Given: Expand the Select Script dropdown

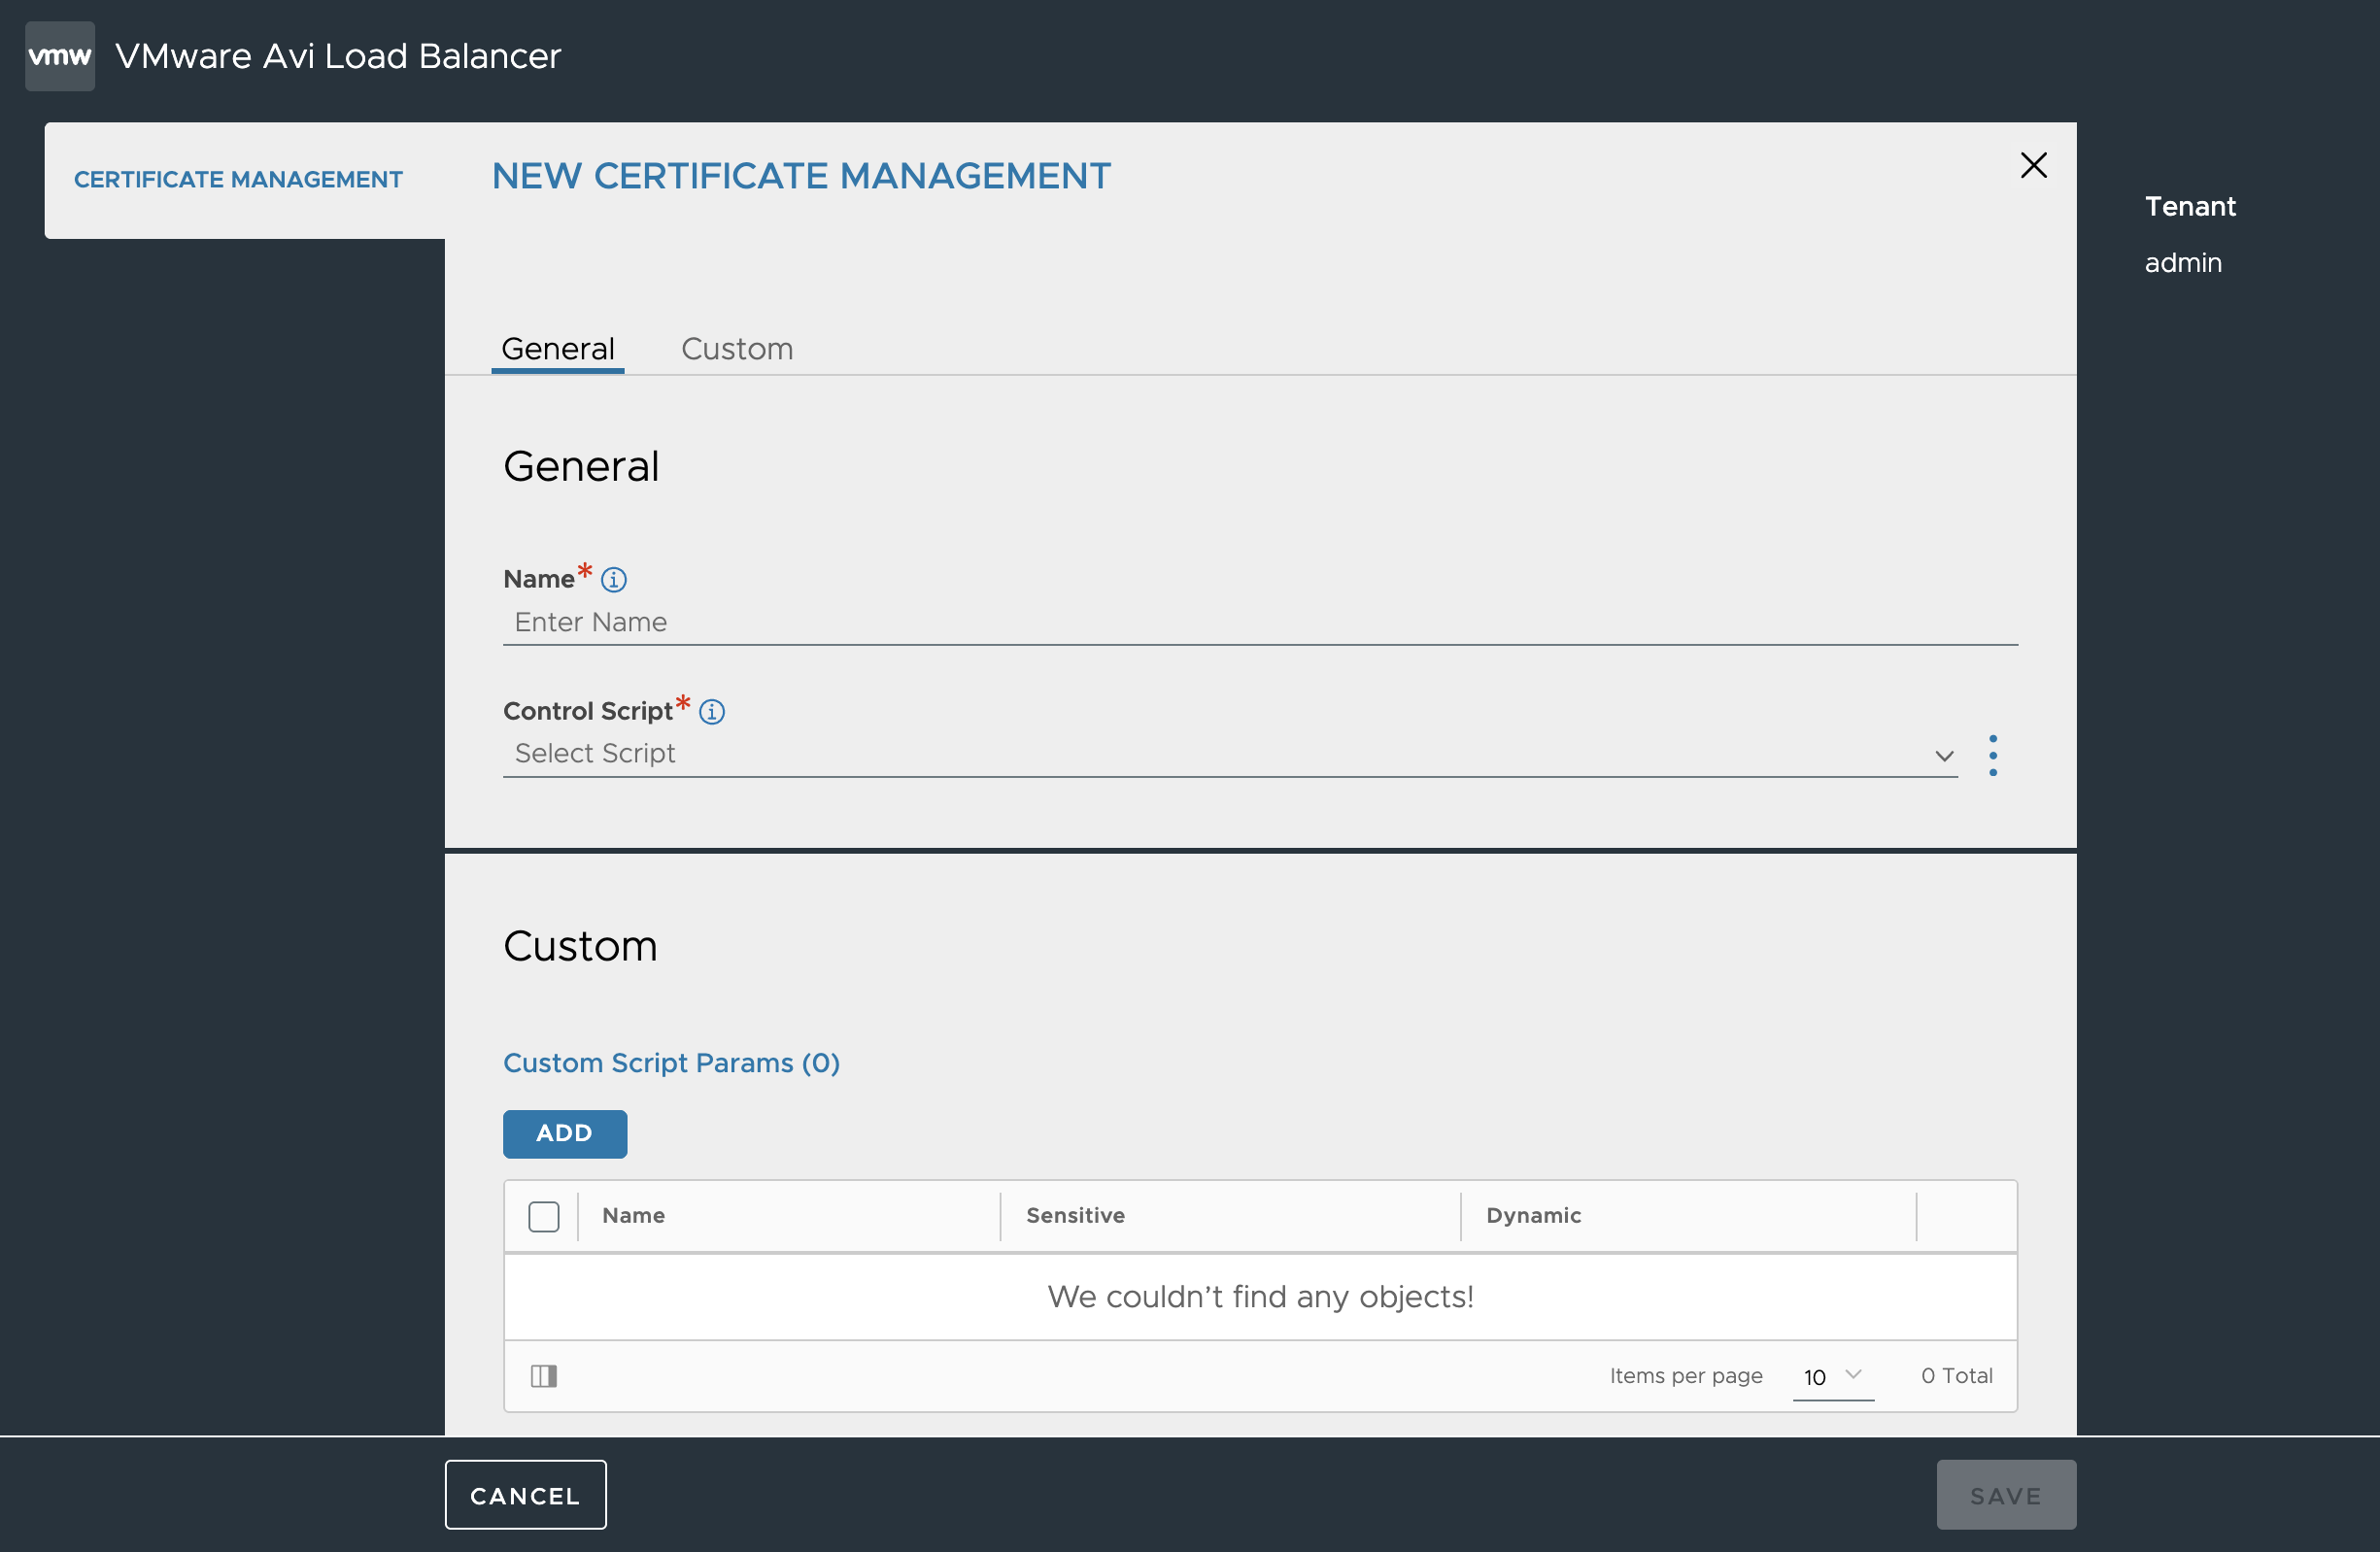Looking at the screenshot, I should (x=1229, y=754).
